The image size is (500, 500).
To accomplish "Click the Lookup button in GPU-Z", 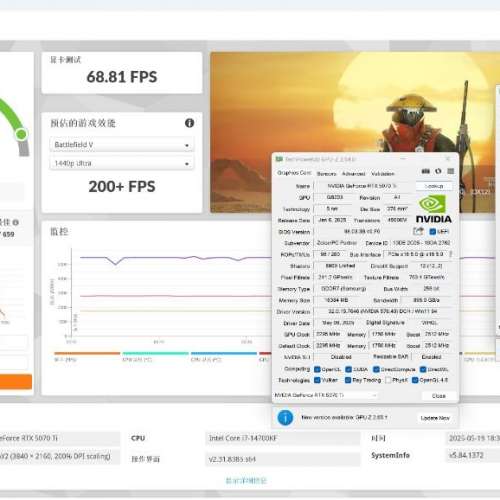I will [x=434, y=186].
